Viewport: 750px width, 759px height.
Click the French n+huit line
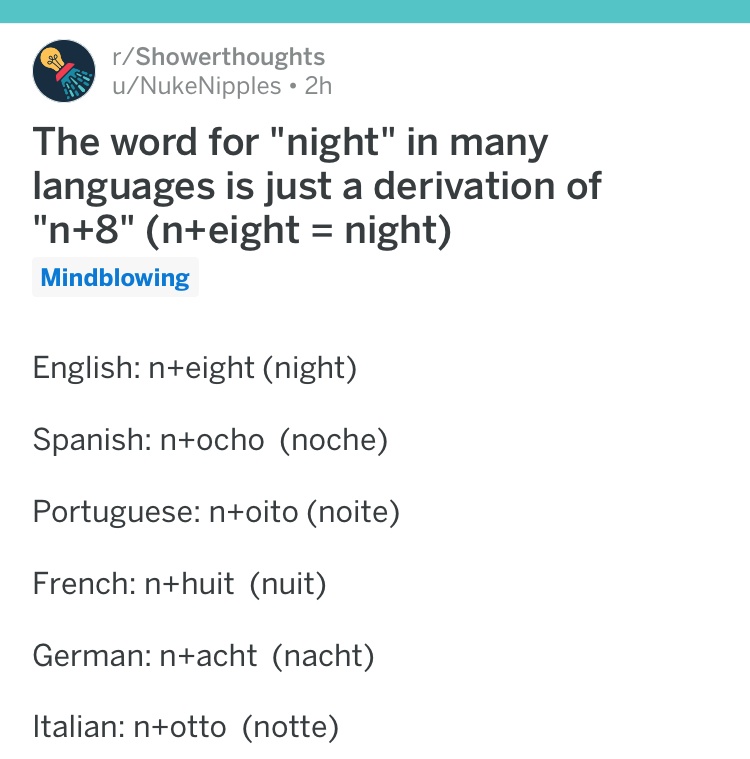pos(179,584)
